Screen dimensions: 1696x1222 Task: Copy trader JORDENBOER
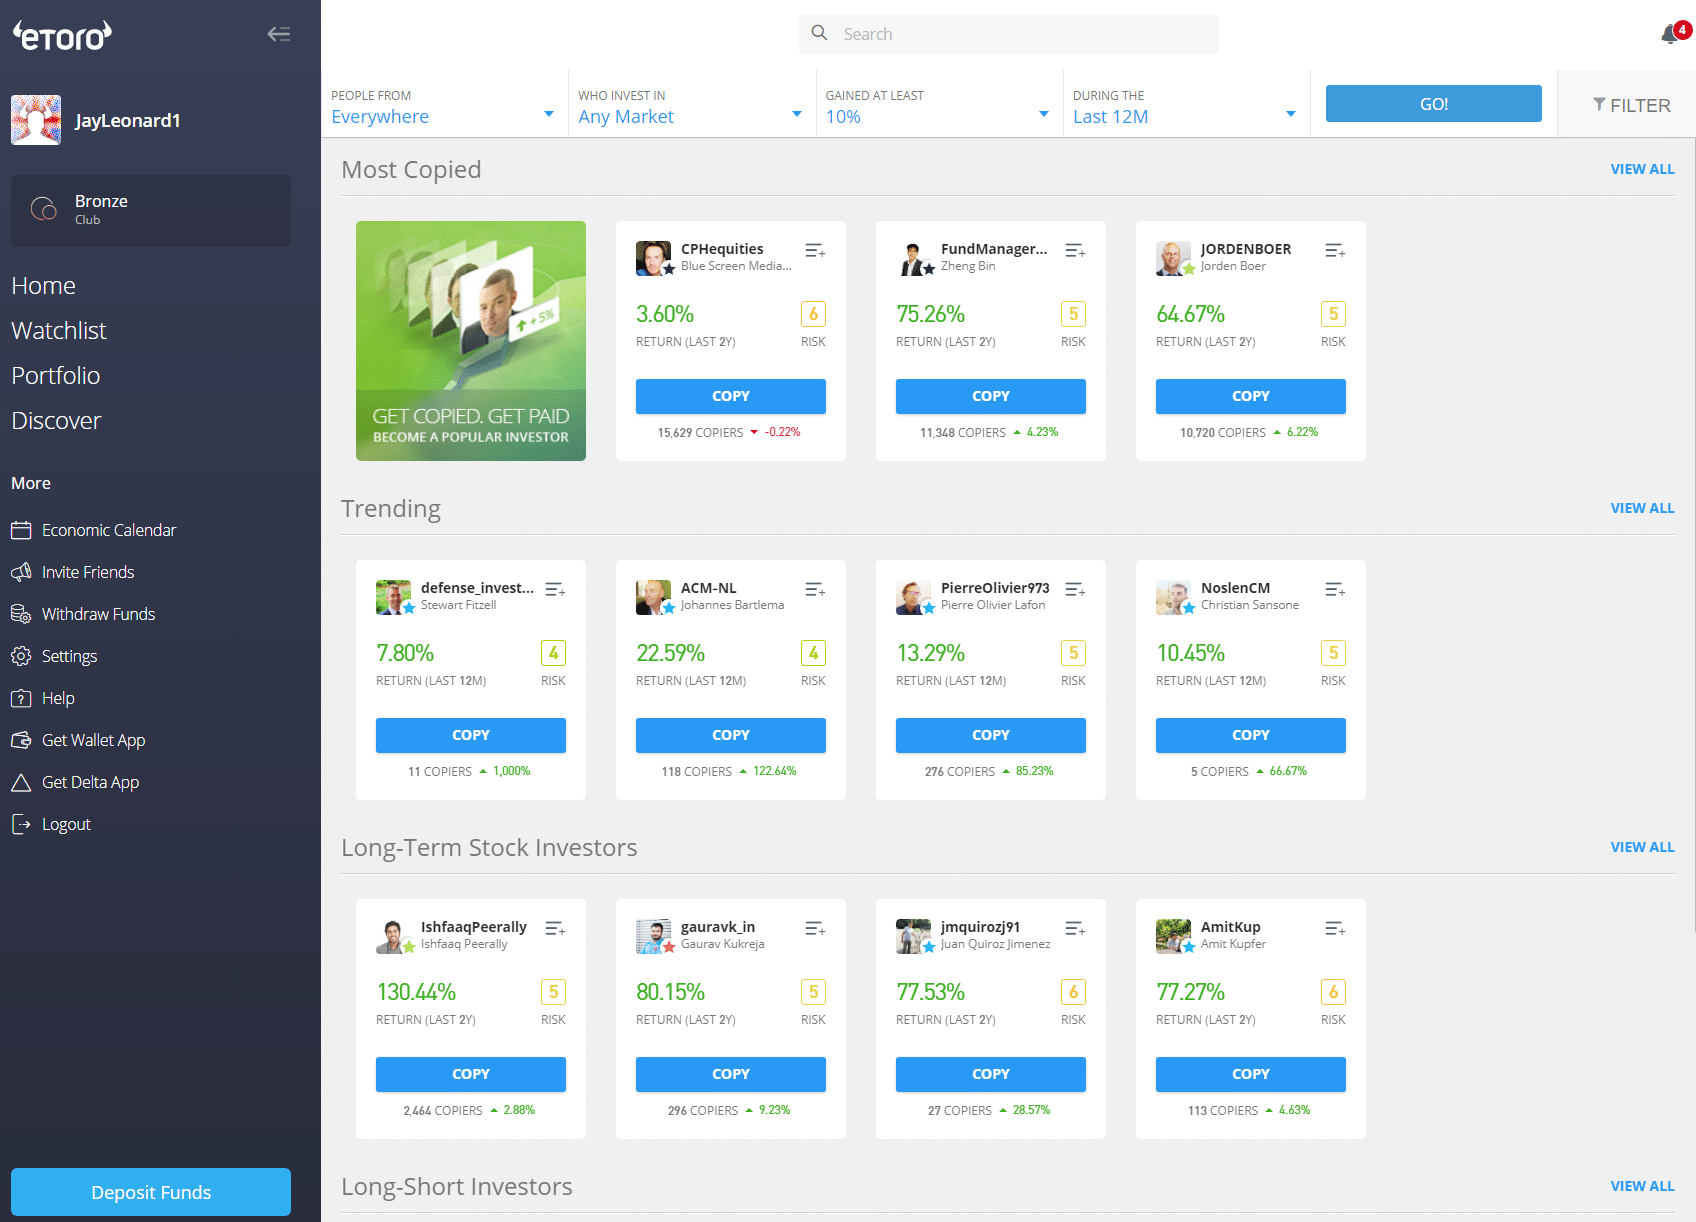(x=1251, y=396)
